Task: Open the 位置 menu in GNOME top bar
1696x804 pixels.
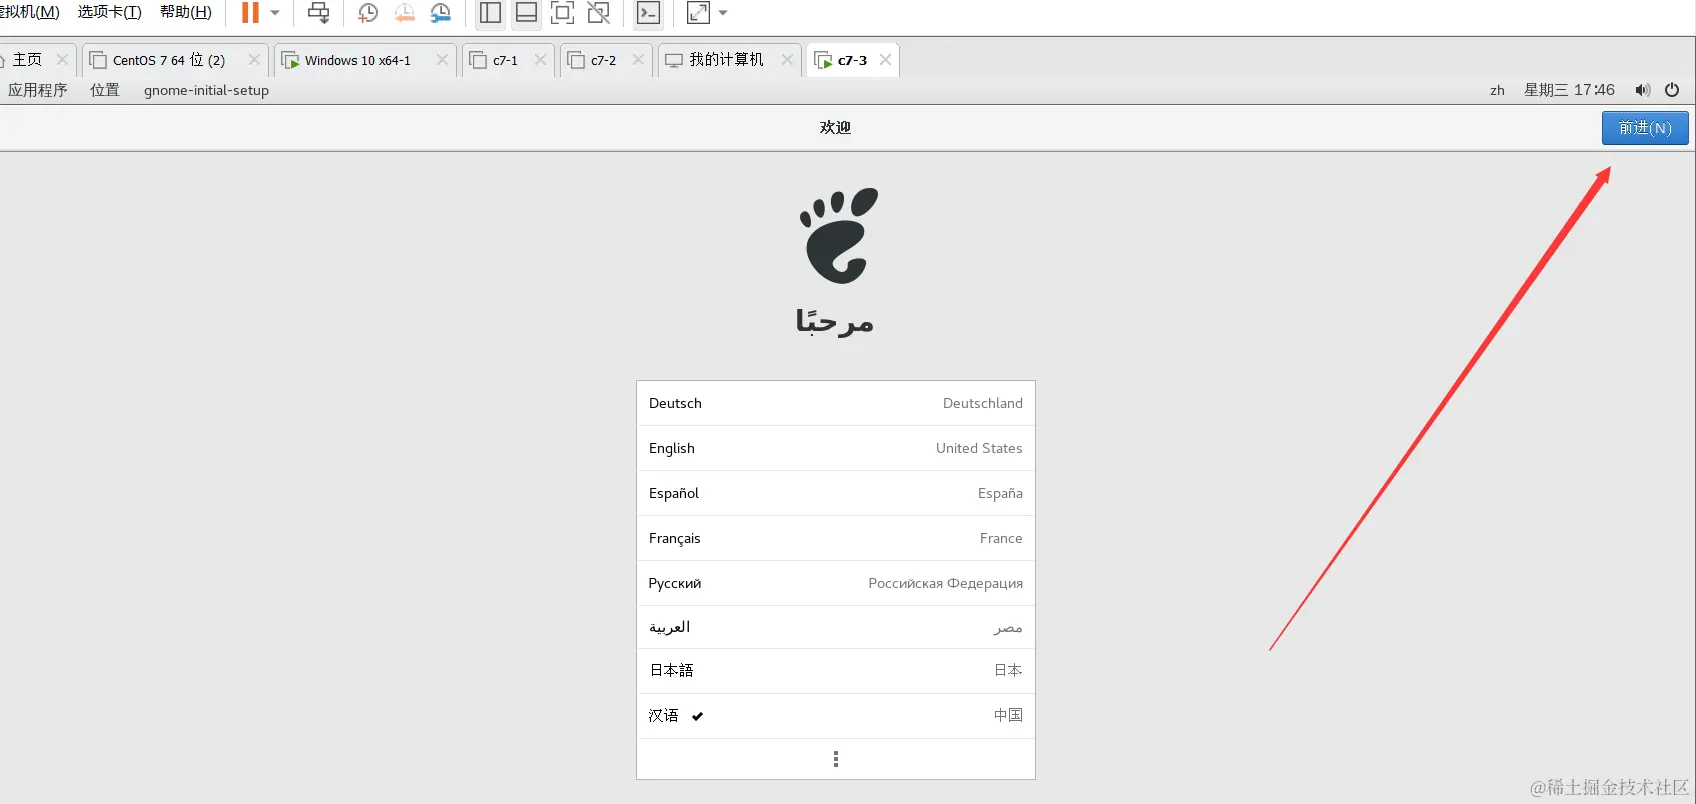Action: (105, 90)
